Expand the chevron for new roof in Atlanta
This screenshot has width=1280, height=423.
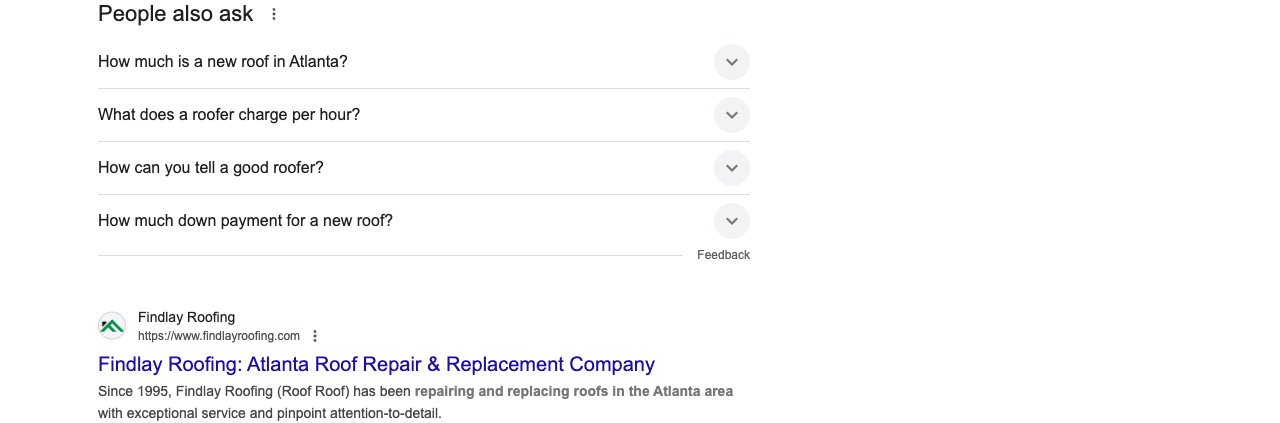coord(732,62)
